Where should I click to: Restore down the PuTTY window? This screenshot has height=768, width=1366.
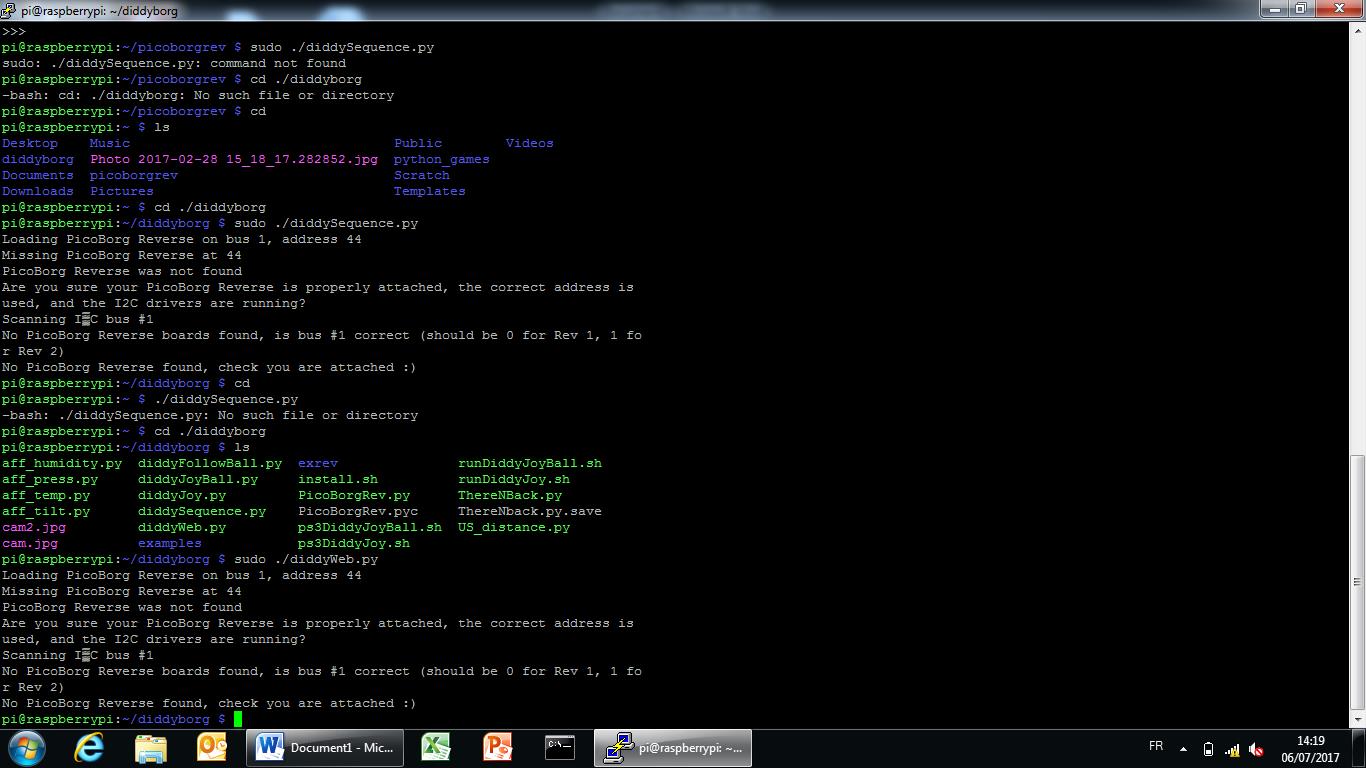pyautogui.click(x=1301, y=9)
